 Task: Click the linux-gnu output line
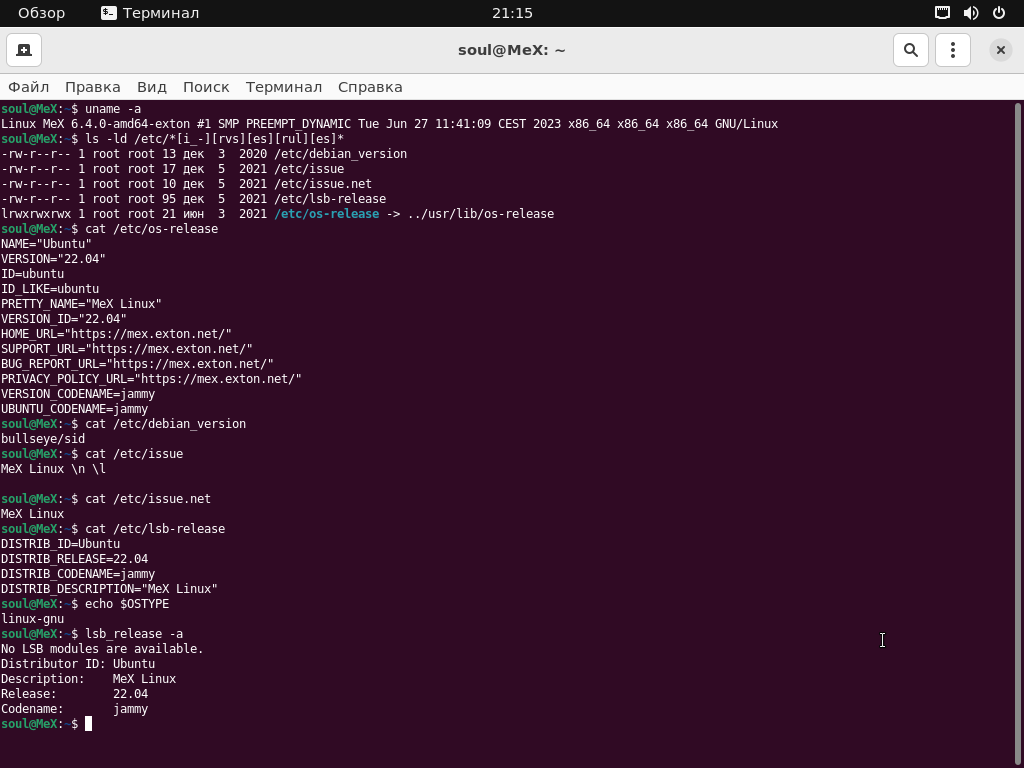[x=32, y=620]
